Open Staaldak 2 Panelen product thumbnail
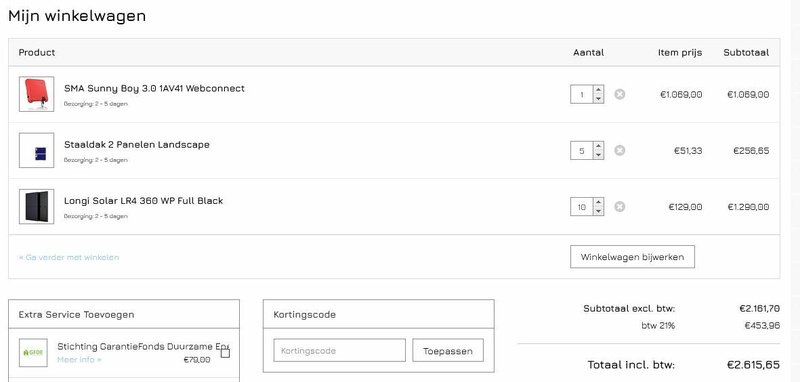The image size is (800, 382). pos(36,150)
